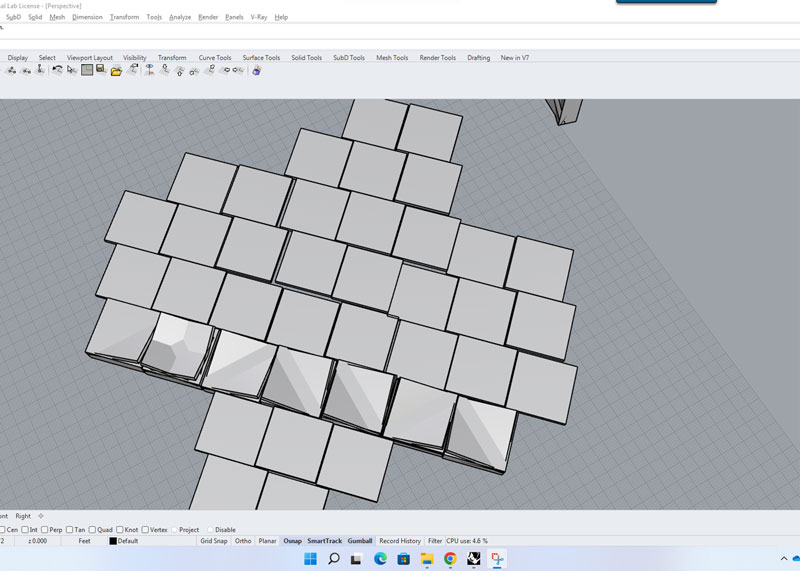Switch to the Solid Tools tab
Viewport: 800px width, 571px height.
coord(307,58)
